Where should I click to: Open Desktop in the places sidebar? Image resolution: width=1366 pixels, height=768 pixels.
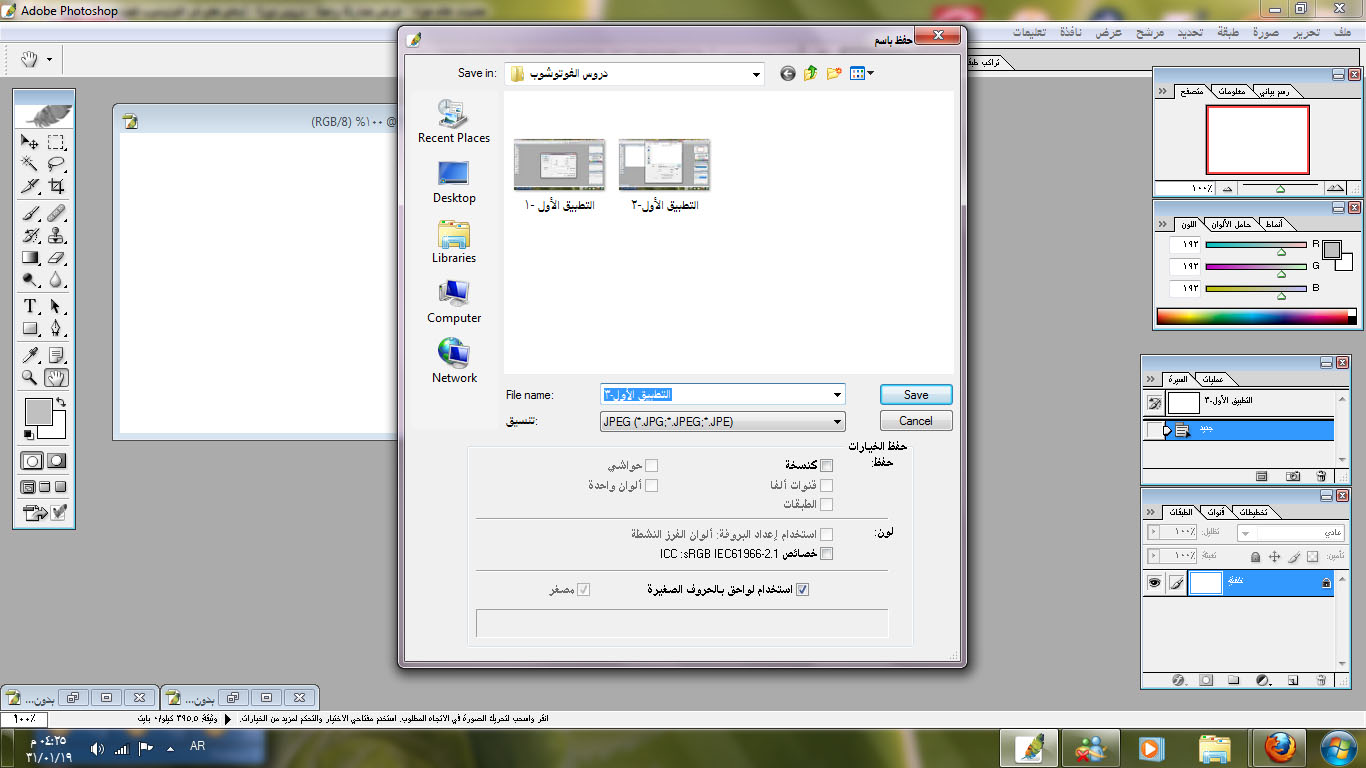tap(454, 182)
